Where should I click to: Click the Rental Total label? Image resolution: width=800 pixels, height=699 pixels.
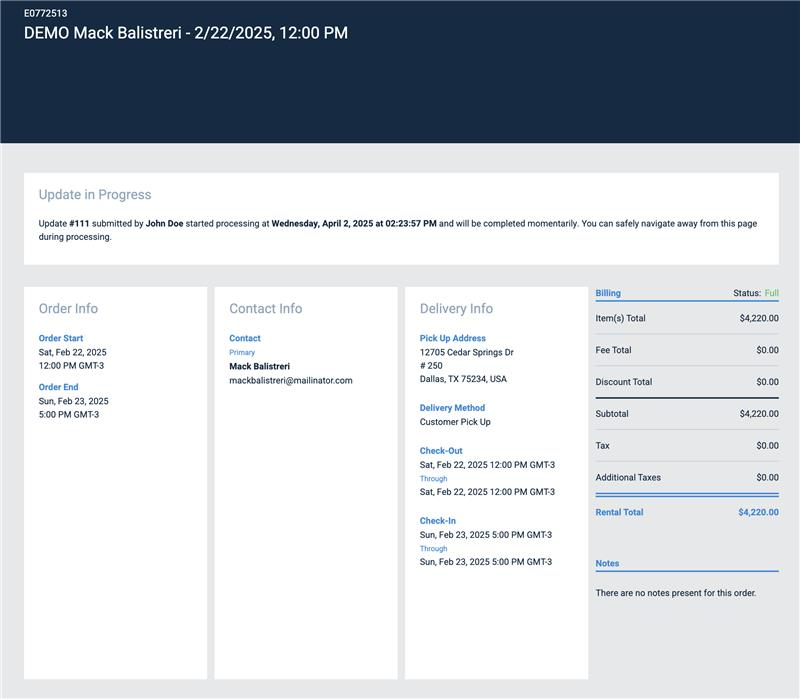[x=619, y=512]
